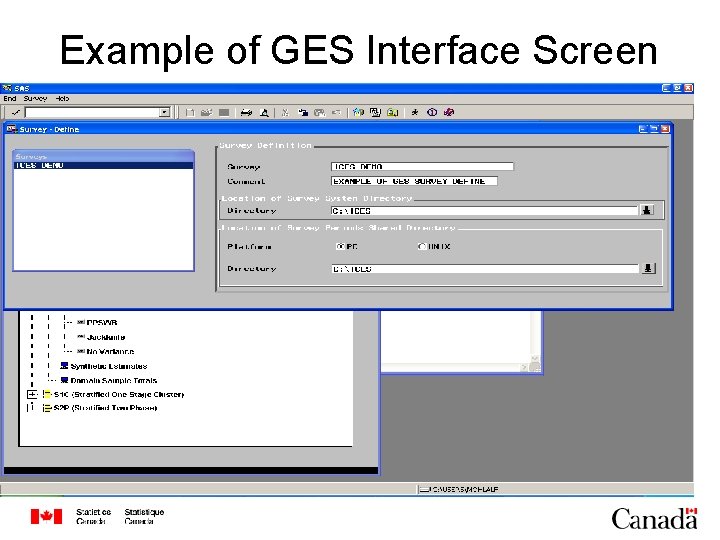This screenshot has height=540, width=720.
Task: Select ICES DEMO in Surveys list
Action: coord(103,166)
